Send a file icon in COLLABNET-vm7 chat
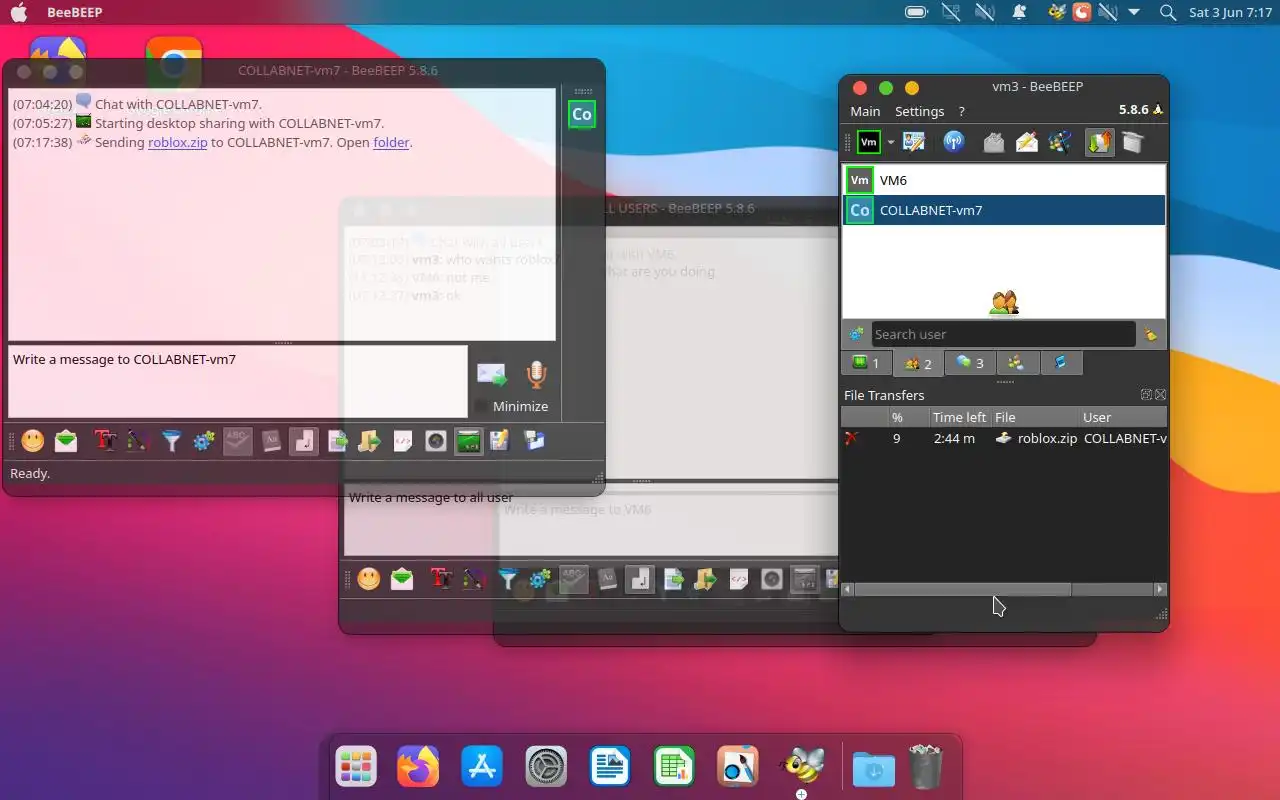This screenshot has width=1280, height=800. [x=338, y=441]
